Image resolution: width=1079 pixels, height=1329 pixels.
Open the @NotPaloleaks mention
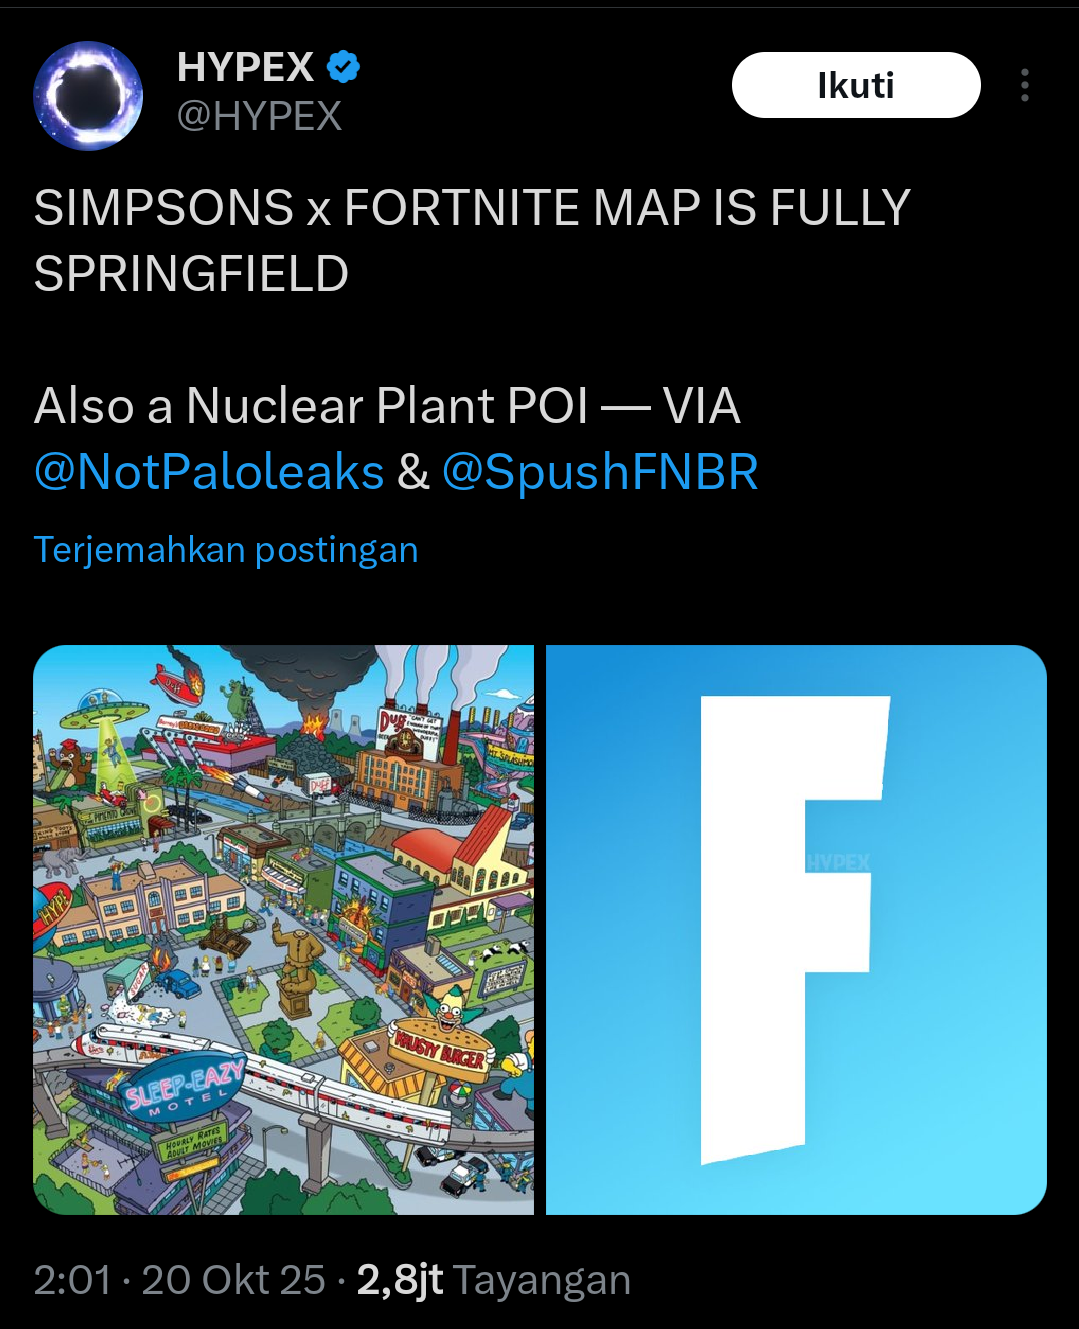[x=209, y=471]
